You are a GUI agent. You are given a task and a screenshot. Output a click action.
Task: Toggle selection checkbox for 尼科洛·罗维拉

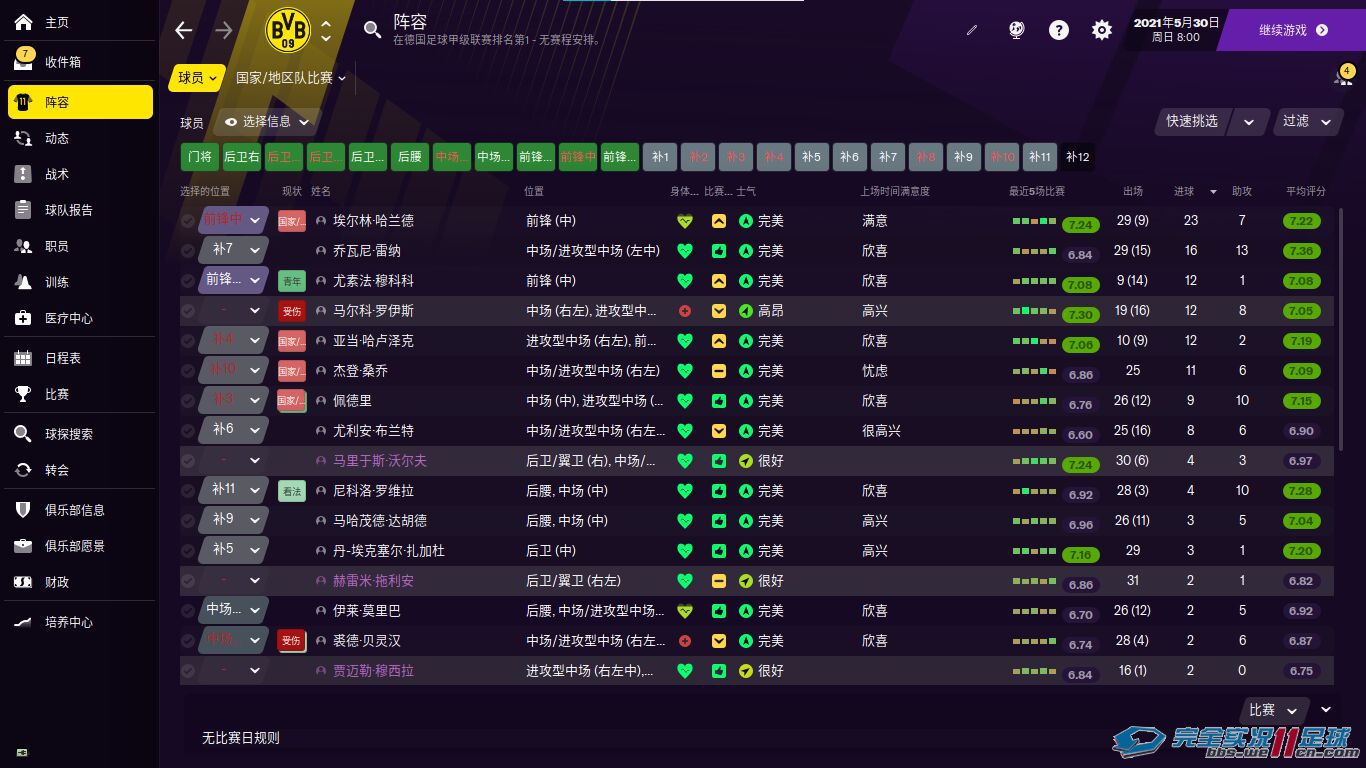pyautogui.click(x=187, y=490)
